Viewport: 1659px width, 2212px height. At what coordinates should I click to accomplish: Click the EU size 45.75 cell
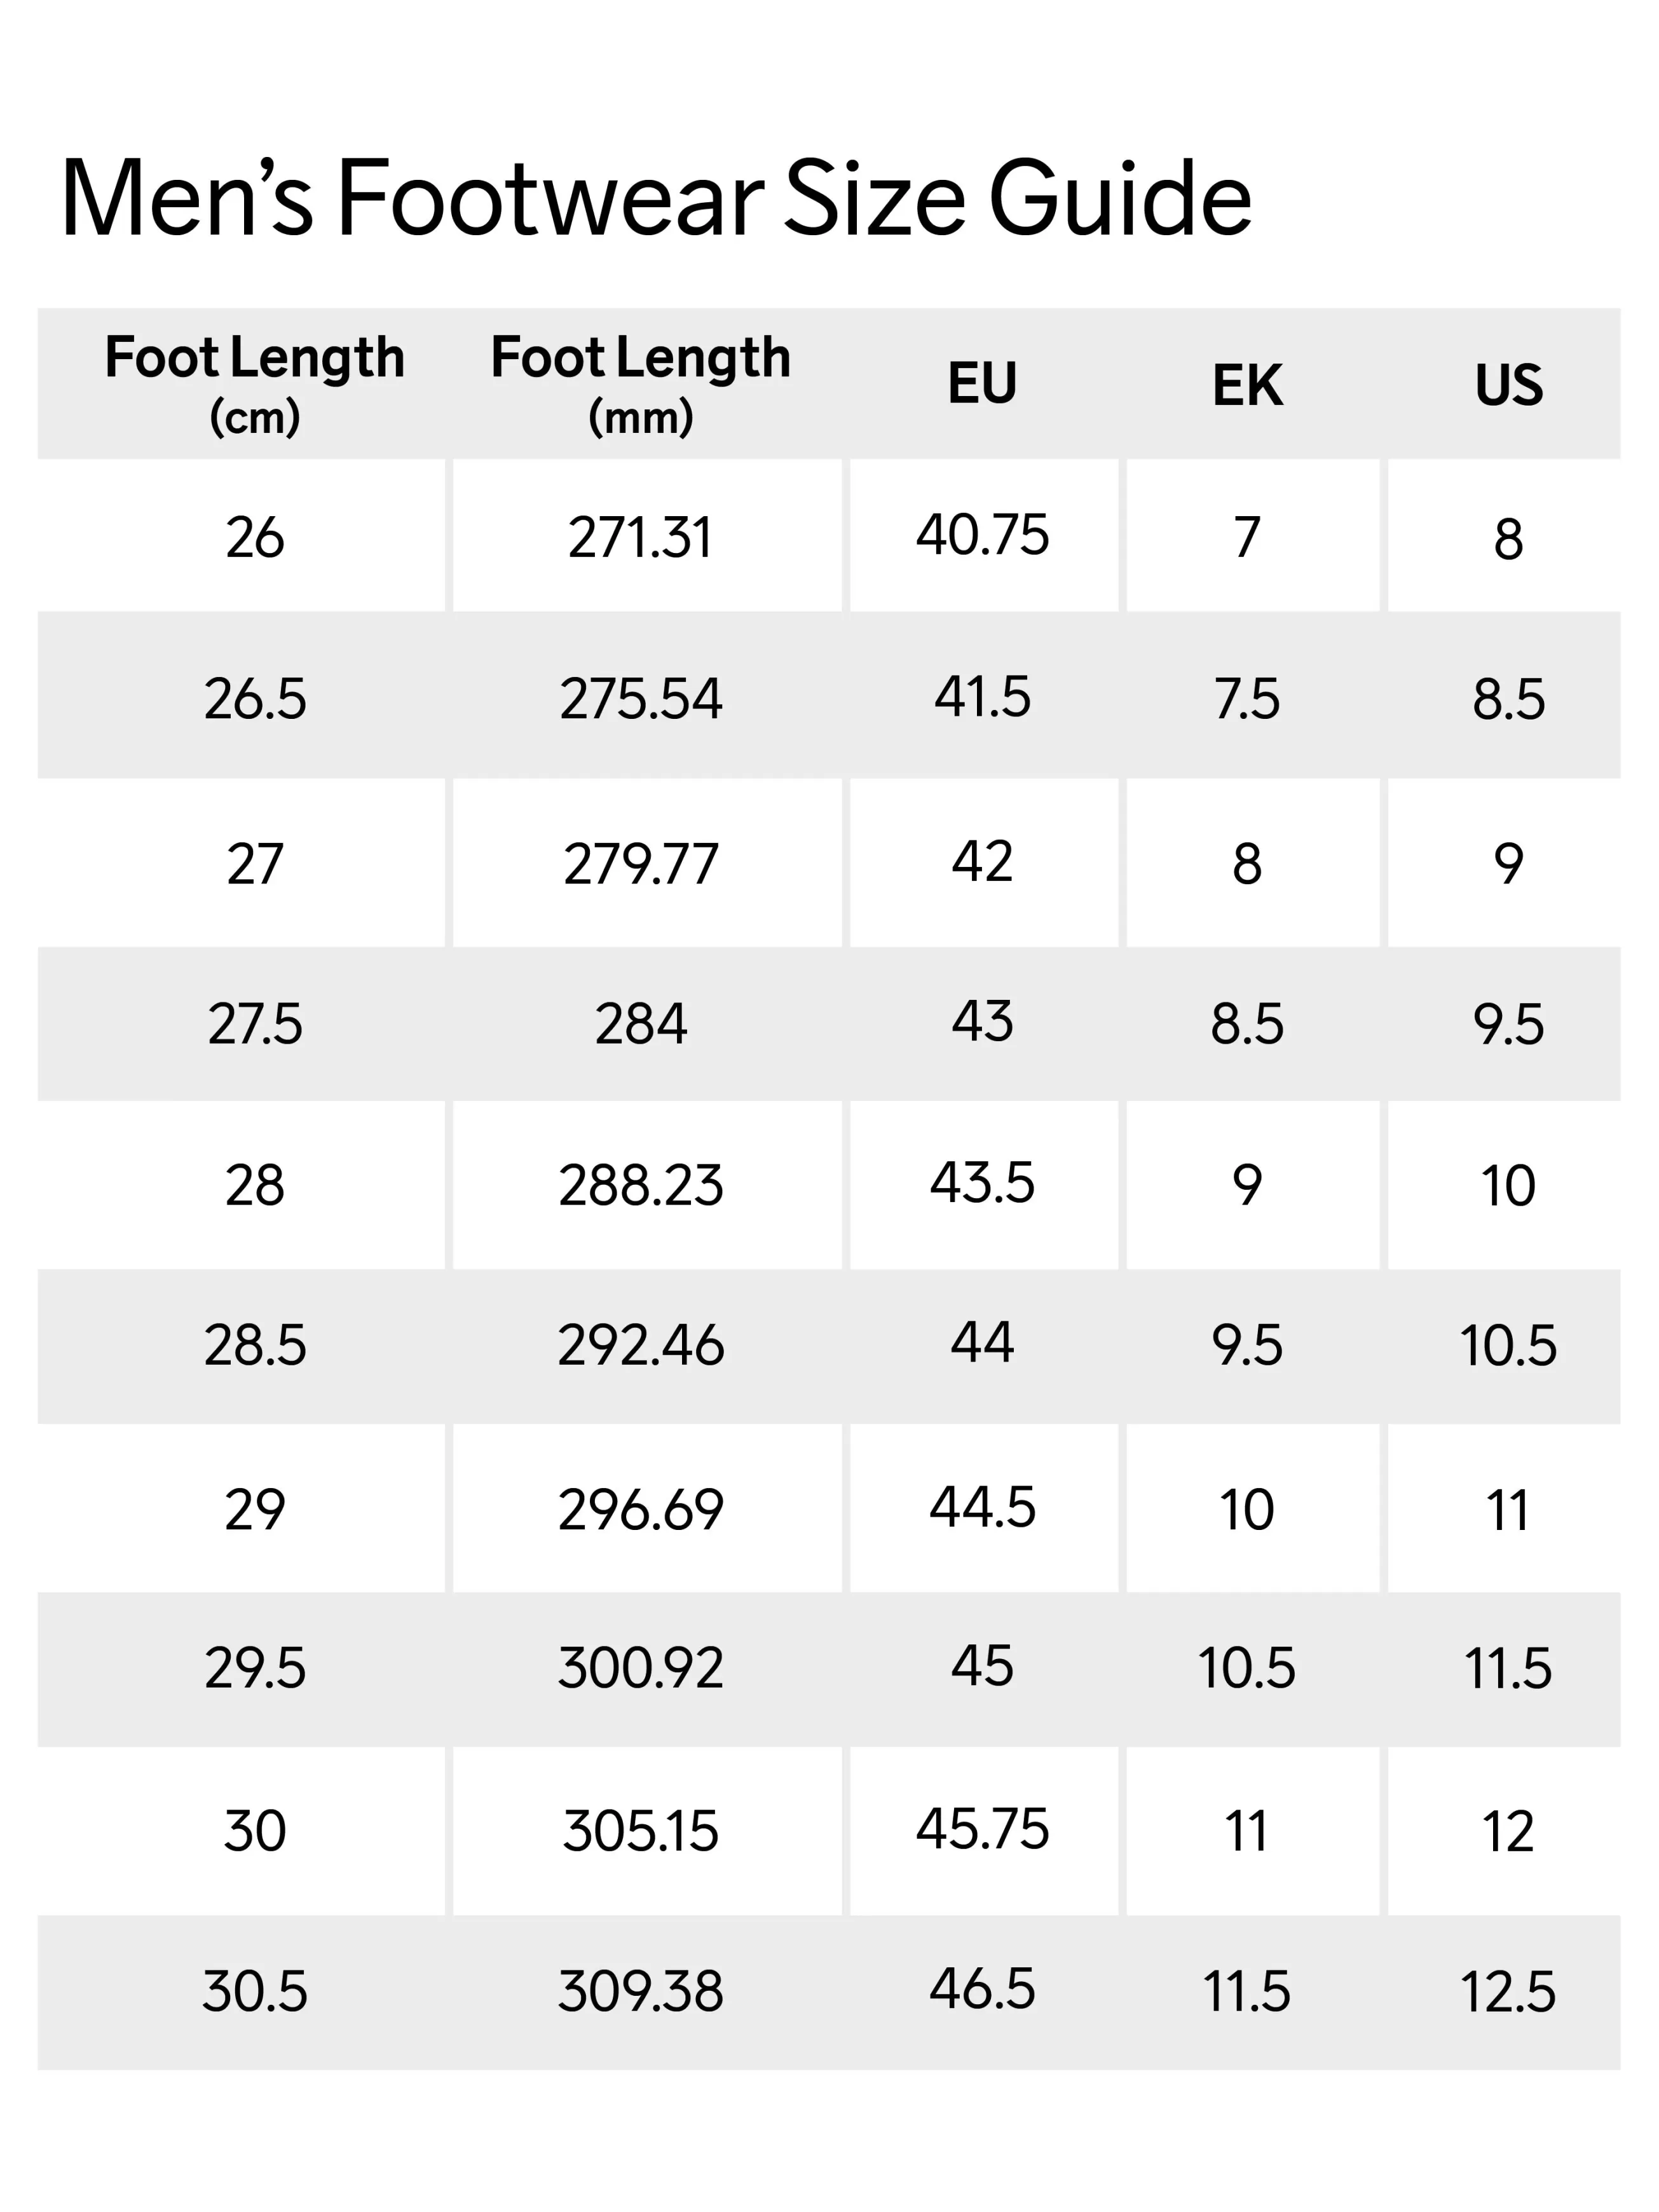[982, 1829]
